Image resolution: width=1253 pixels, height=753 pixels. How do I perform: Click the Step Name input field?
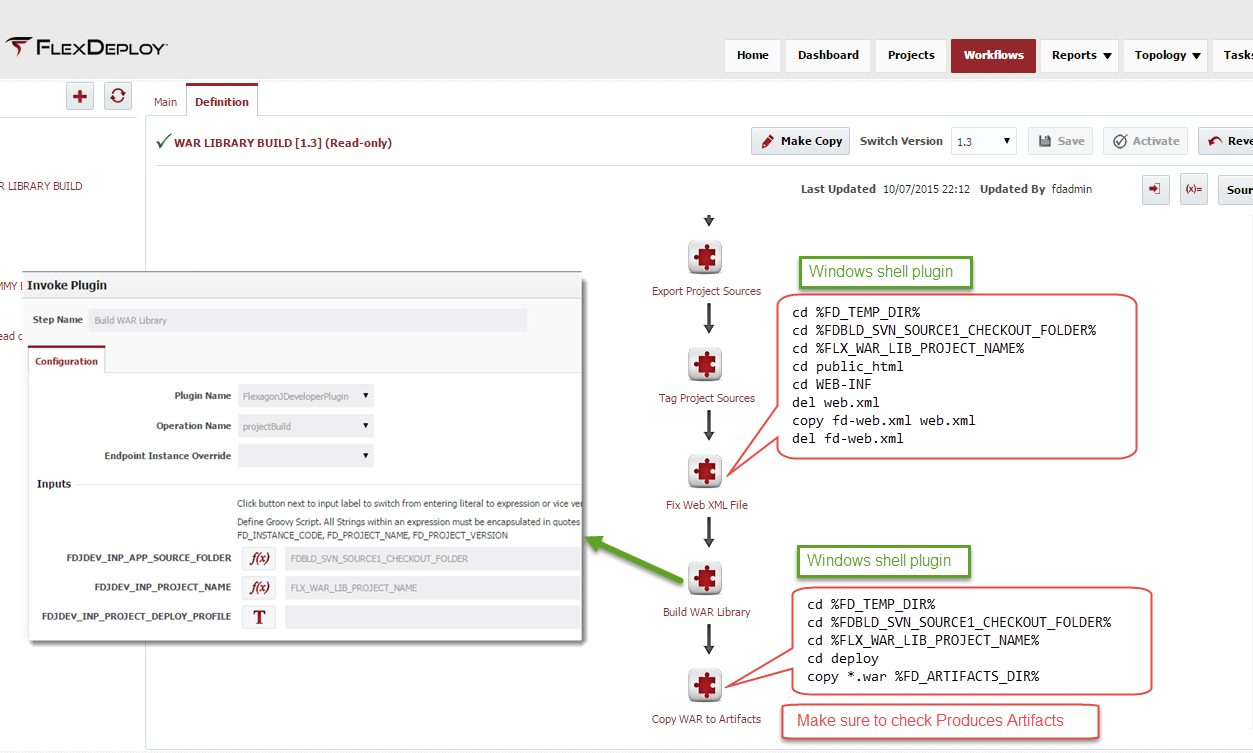308,320
